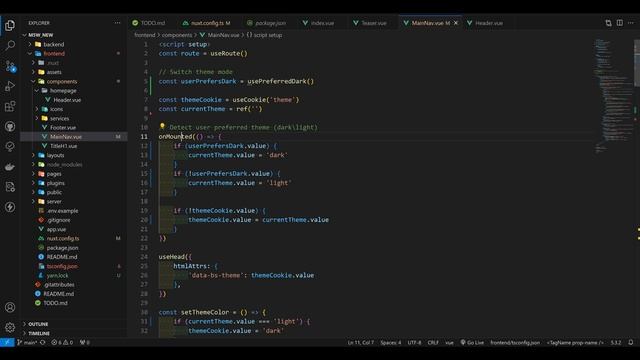The image size is (640, 360).
Task: Click Go Live in status bar
Action: click(472, 342)
